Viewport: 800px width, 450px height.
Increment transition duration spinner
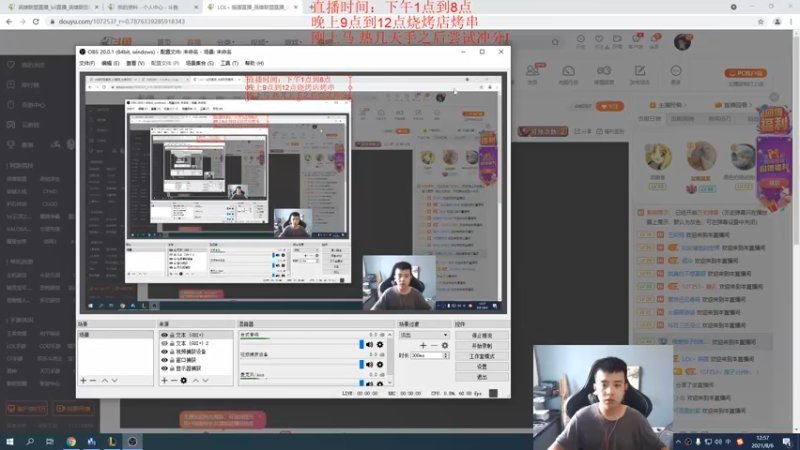[446, 354]
